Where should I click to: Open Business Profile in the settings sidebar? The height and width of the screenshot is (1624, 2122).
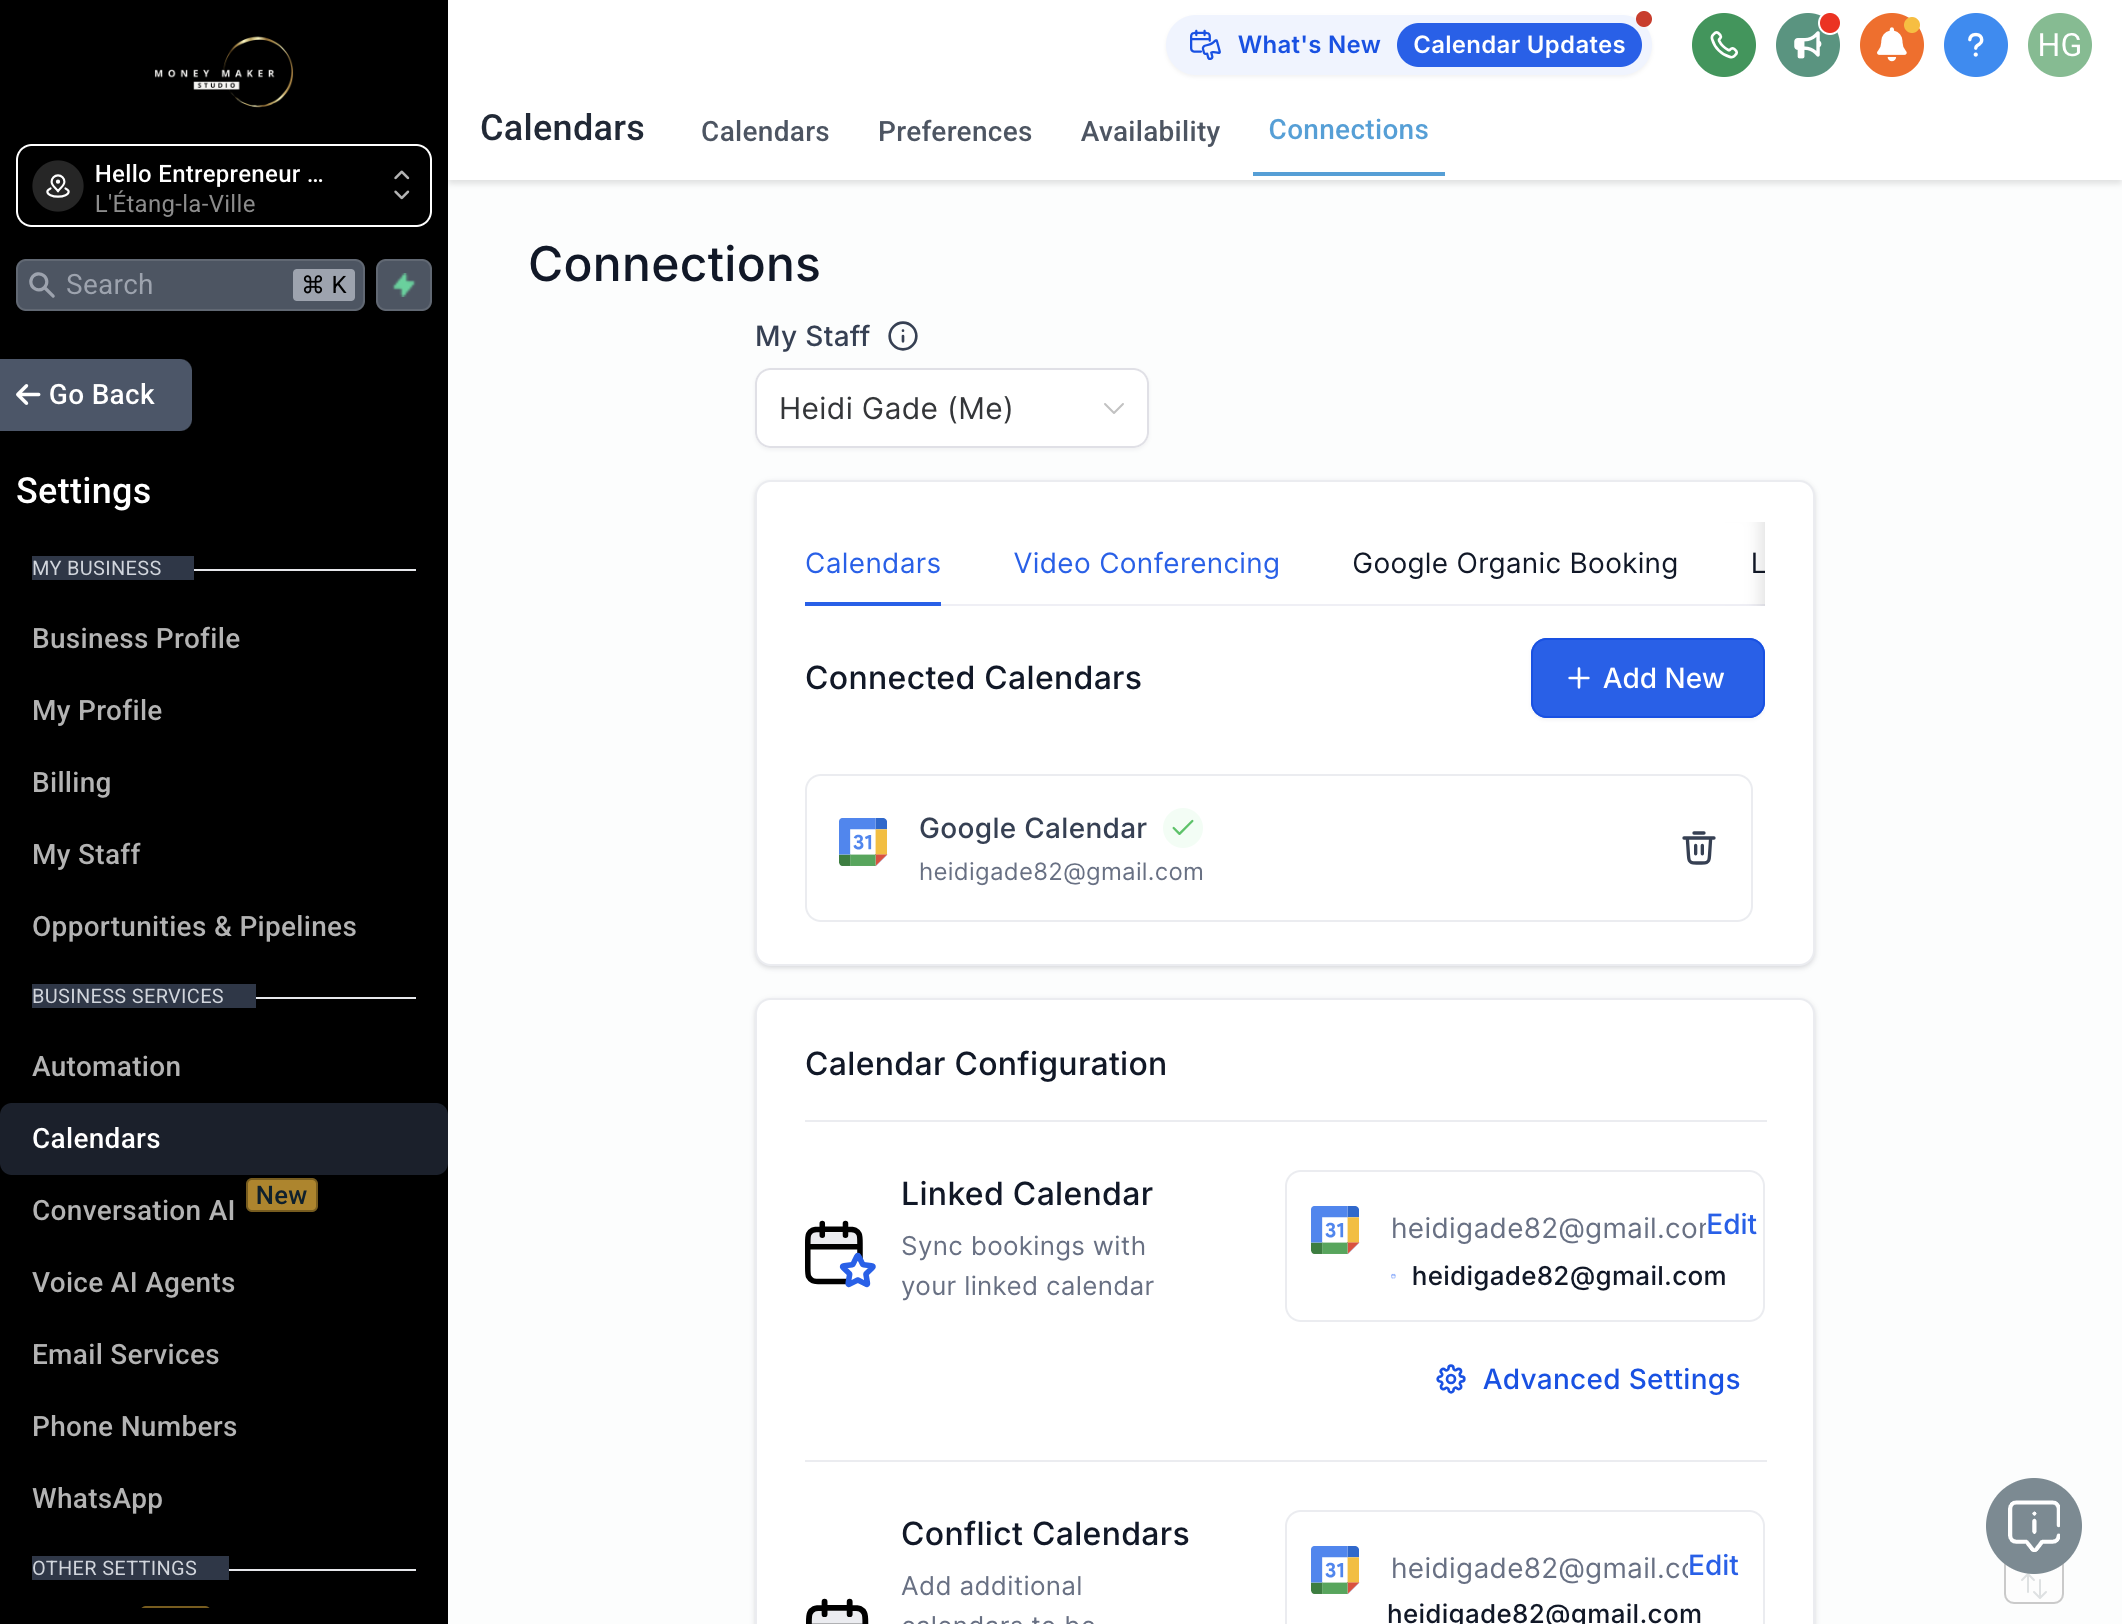(x=136, y=638)
